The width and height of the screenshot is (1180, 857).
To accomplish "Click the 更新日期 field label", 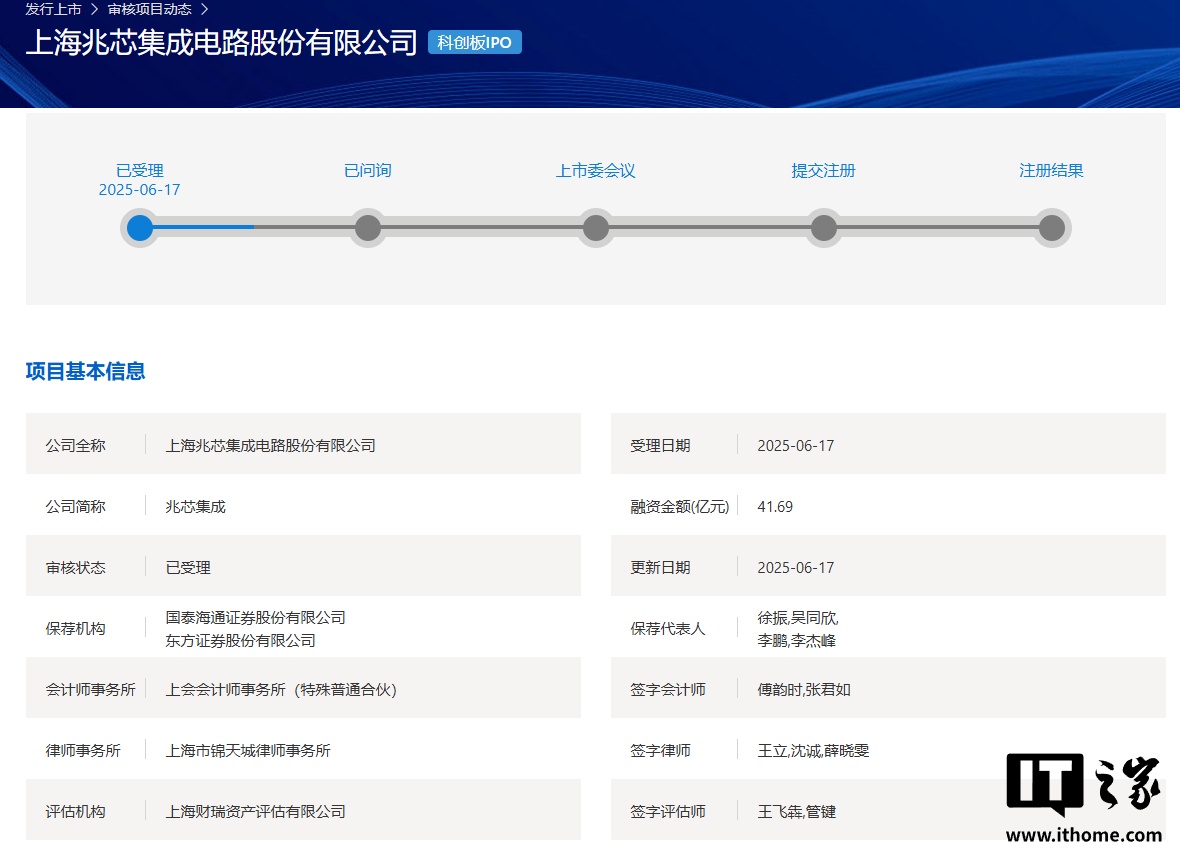I will click(x=660, y=567).
